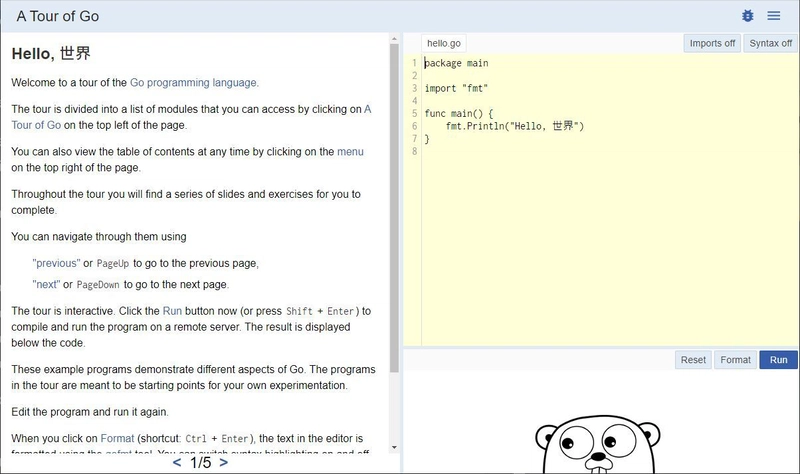Viewport: 800px width, 474px height.
Task: Click the "next" link
Action: coord(46,285)
